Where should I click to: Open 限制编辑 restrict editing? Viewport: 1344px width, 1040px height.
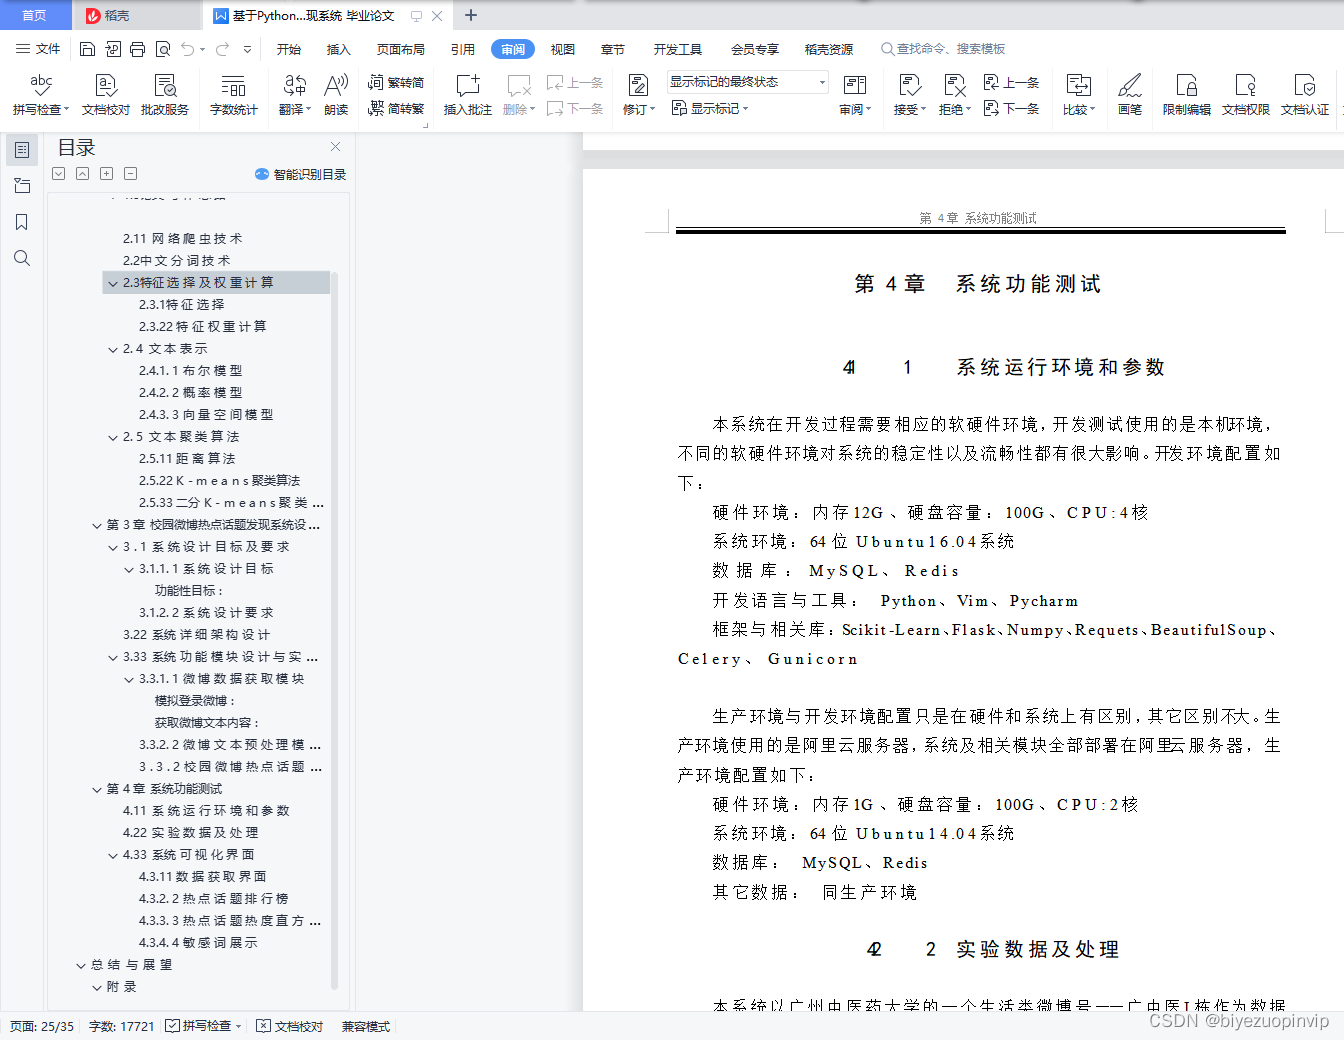(1186, 94)
